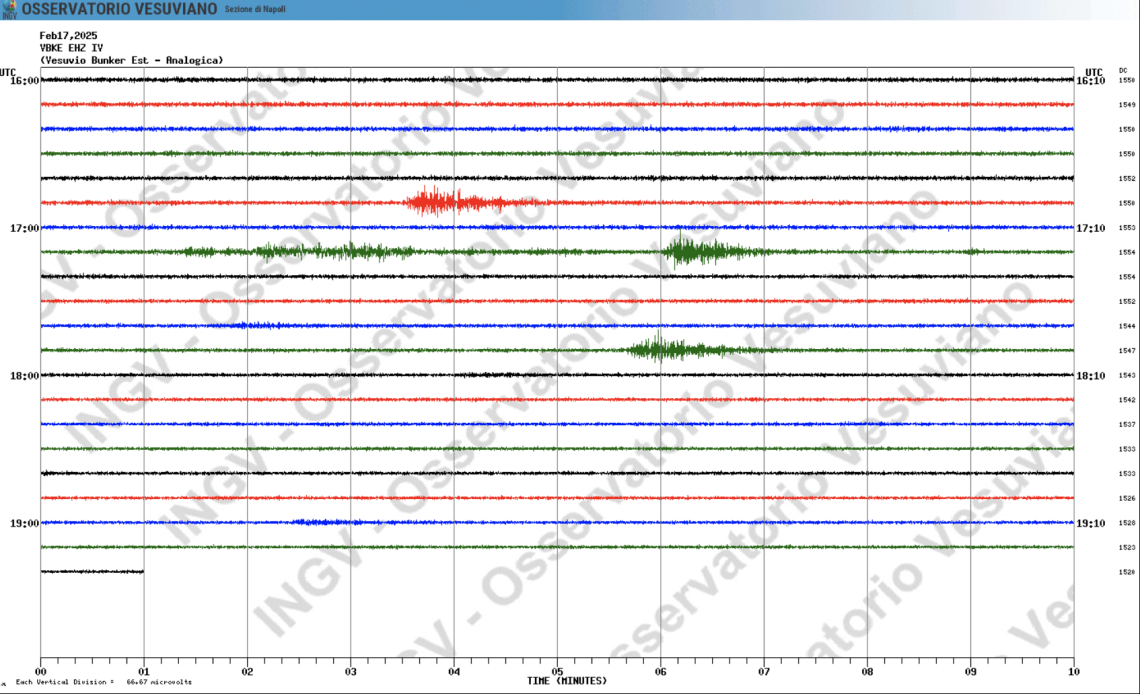Click the 05 minute tick on the axis

point(557,672)
